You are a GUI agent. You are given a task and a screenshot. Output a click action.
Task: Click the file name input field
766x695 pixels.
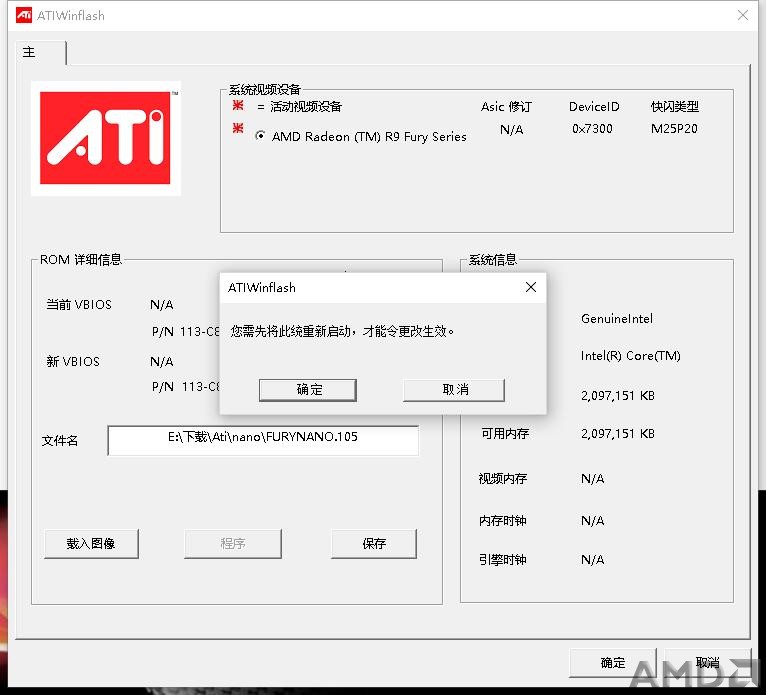pyautogui.click(x=263, y=440)
